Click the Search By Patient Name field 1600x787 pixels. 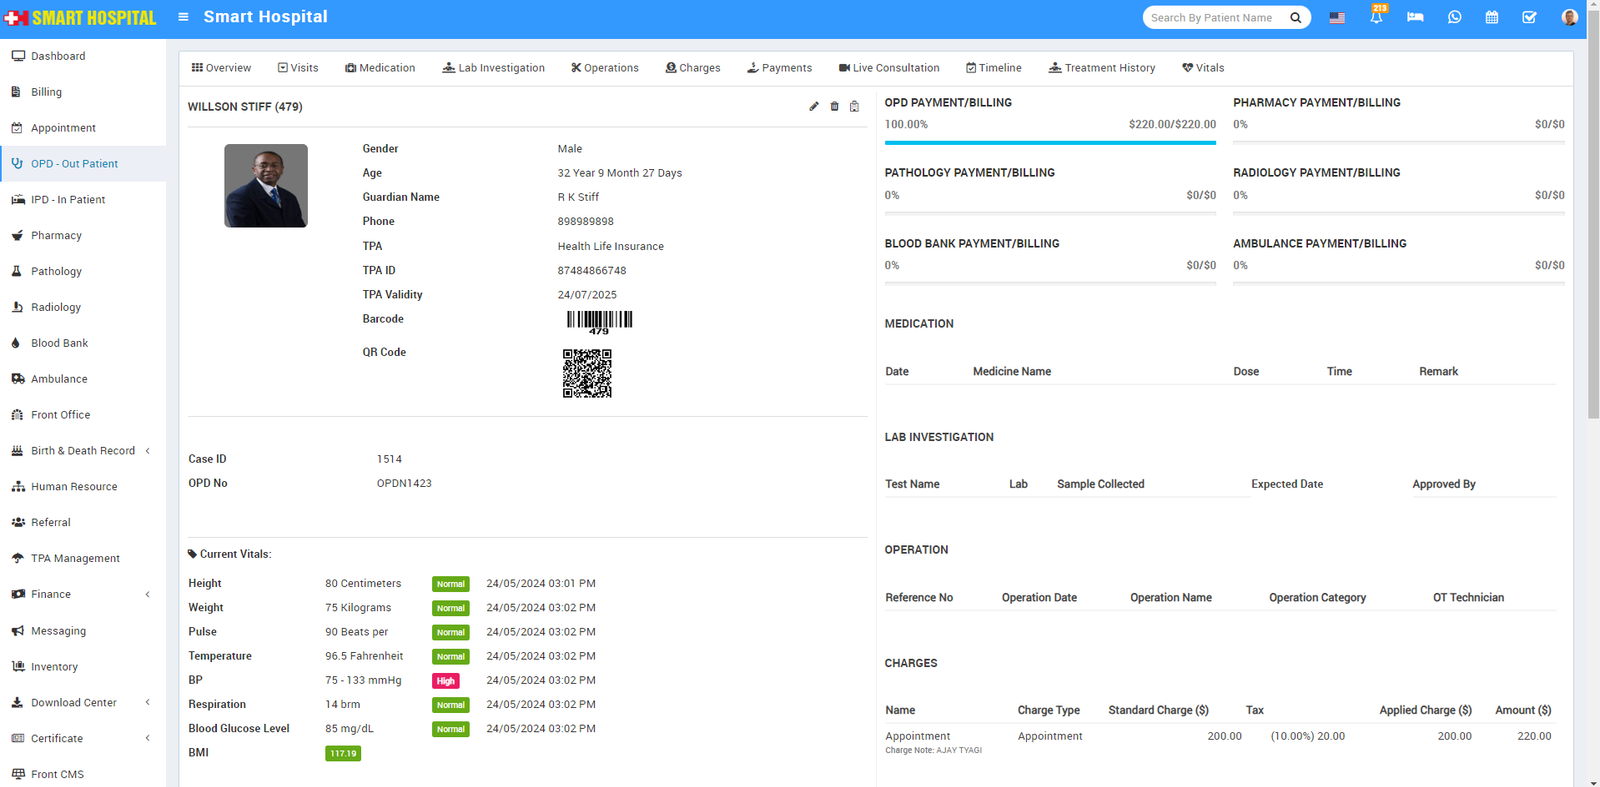click(1215, 18)
